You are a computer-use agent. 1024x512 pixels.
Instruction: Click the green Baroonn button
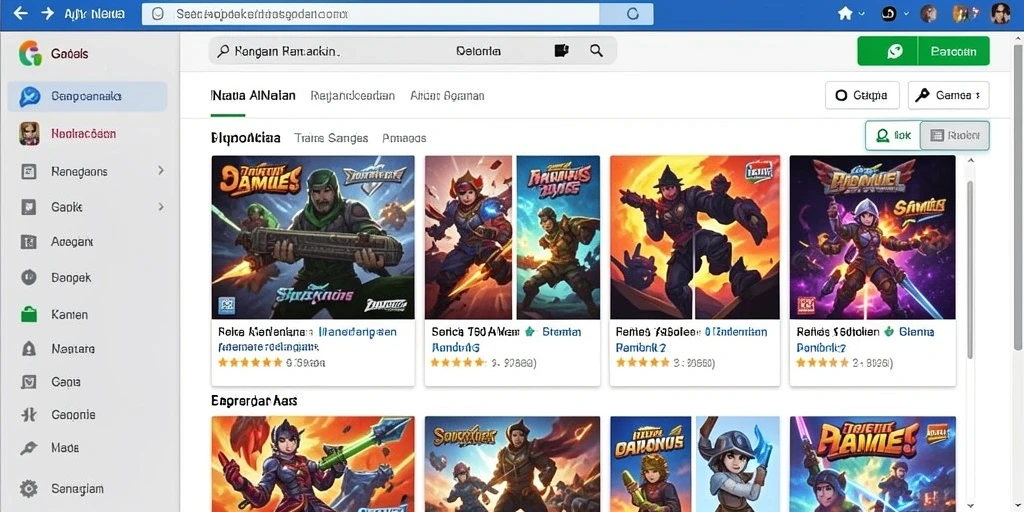coord(953,51)
